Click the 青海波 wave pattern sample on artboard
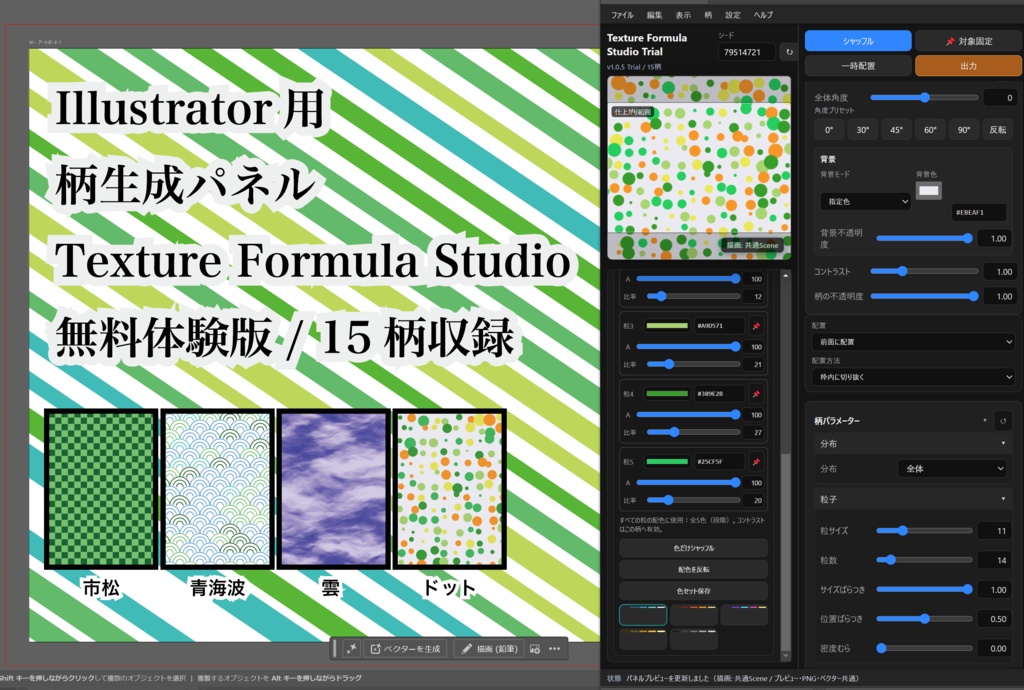The image size is (1024, 690). coord(217,489)
